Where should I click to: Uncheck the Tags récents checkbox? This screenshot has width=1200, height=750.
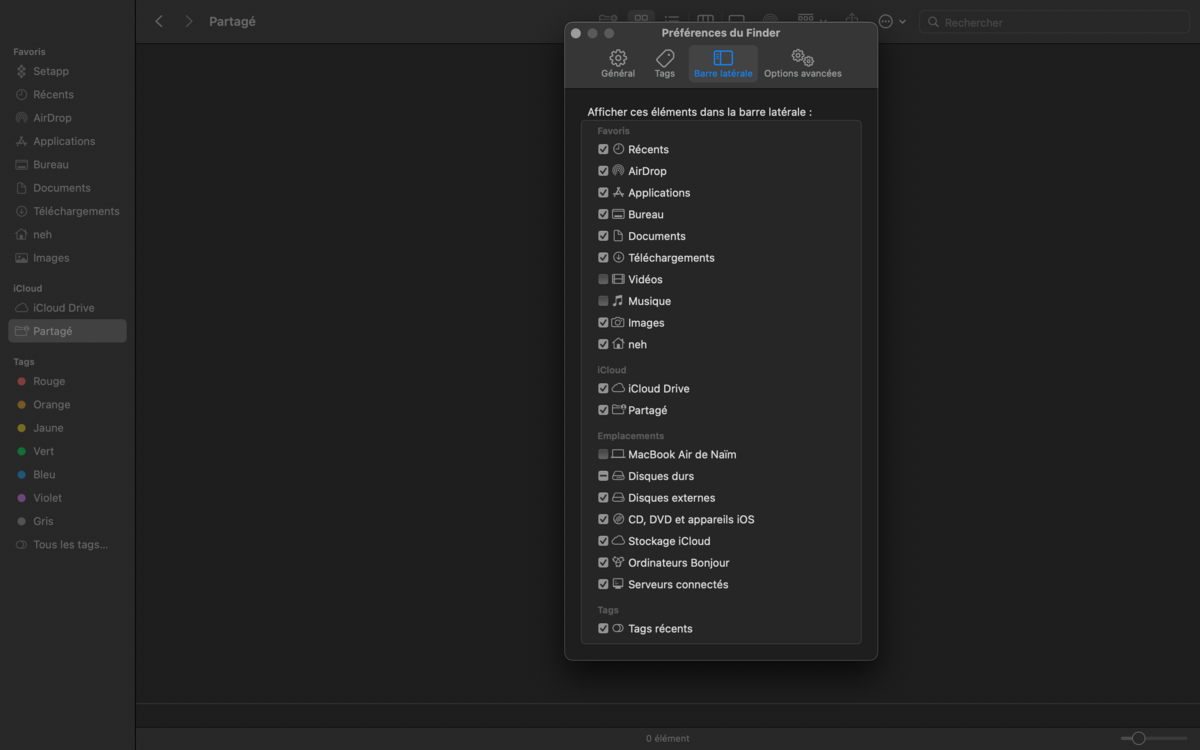pos(603,628)
